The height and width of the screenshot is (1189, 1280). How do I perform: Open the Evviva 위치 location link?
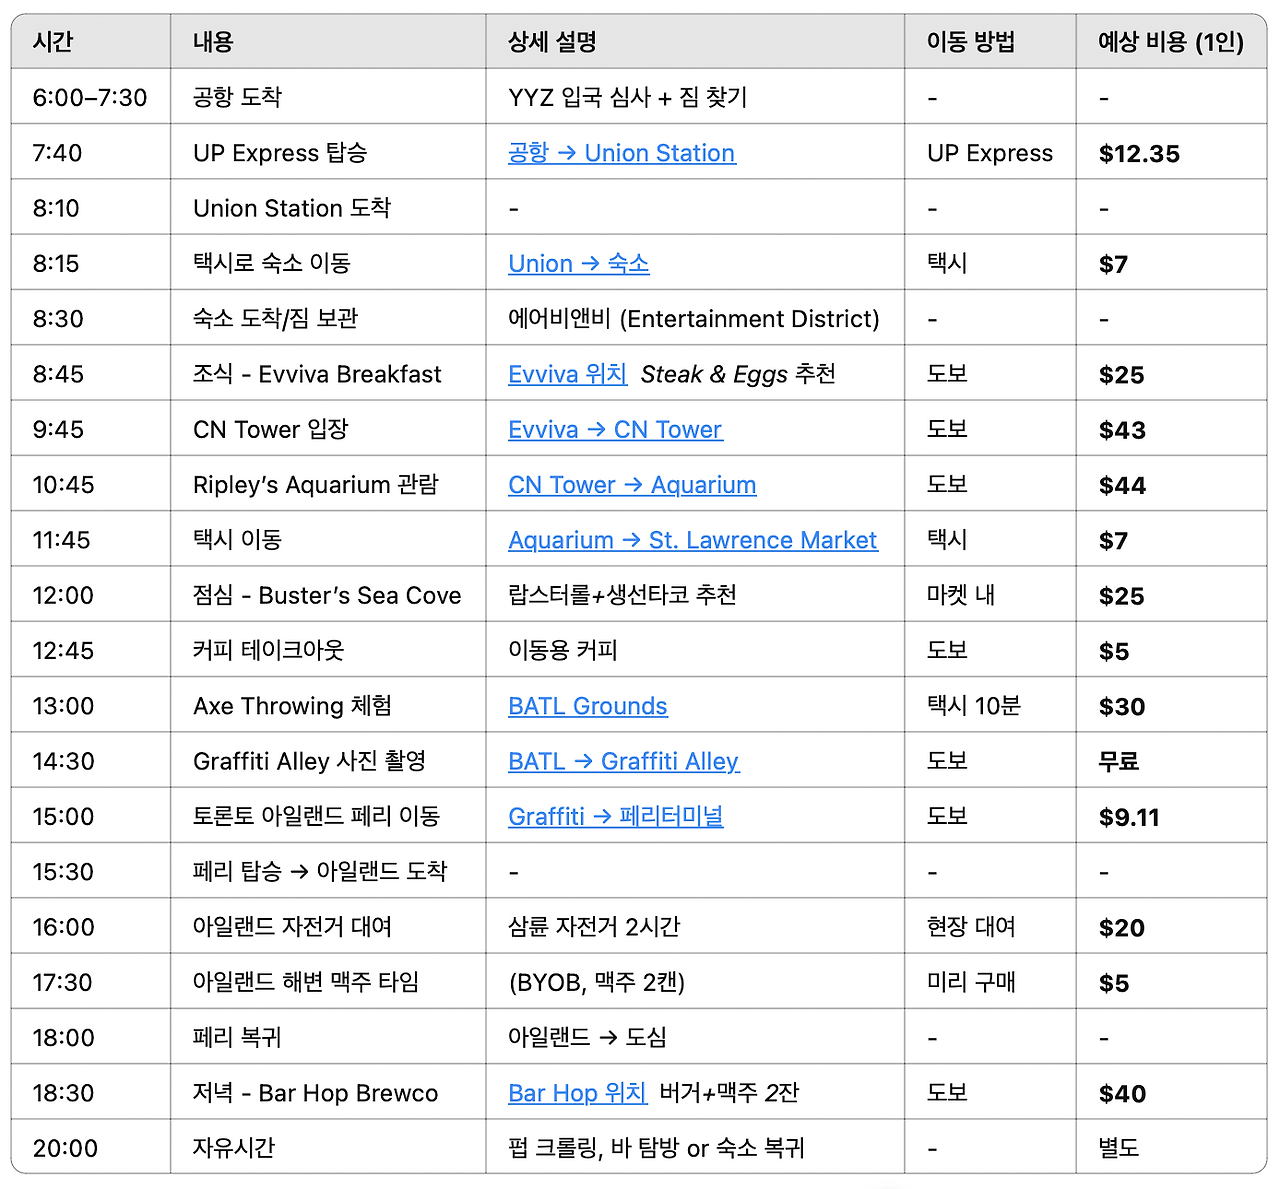tap(567, 374)
